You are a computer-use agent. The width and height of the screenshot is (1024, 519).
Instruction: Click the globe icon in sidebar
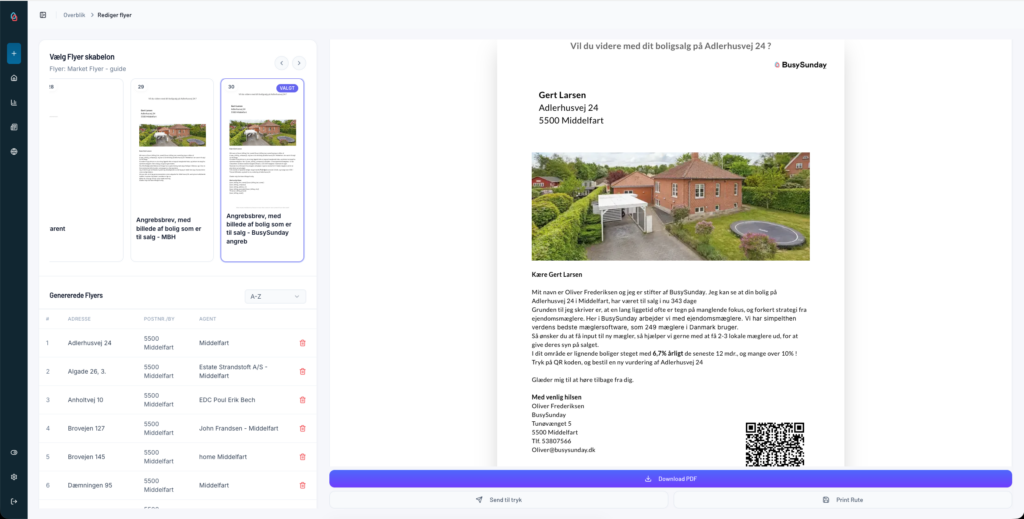tap(14, 151)
